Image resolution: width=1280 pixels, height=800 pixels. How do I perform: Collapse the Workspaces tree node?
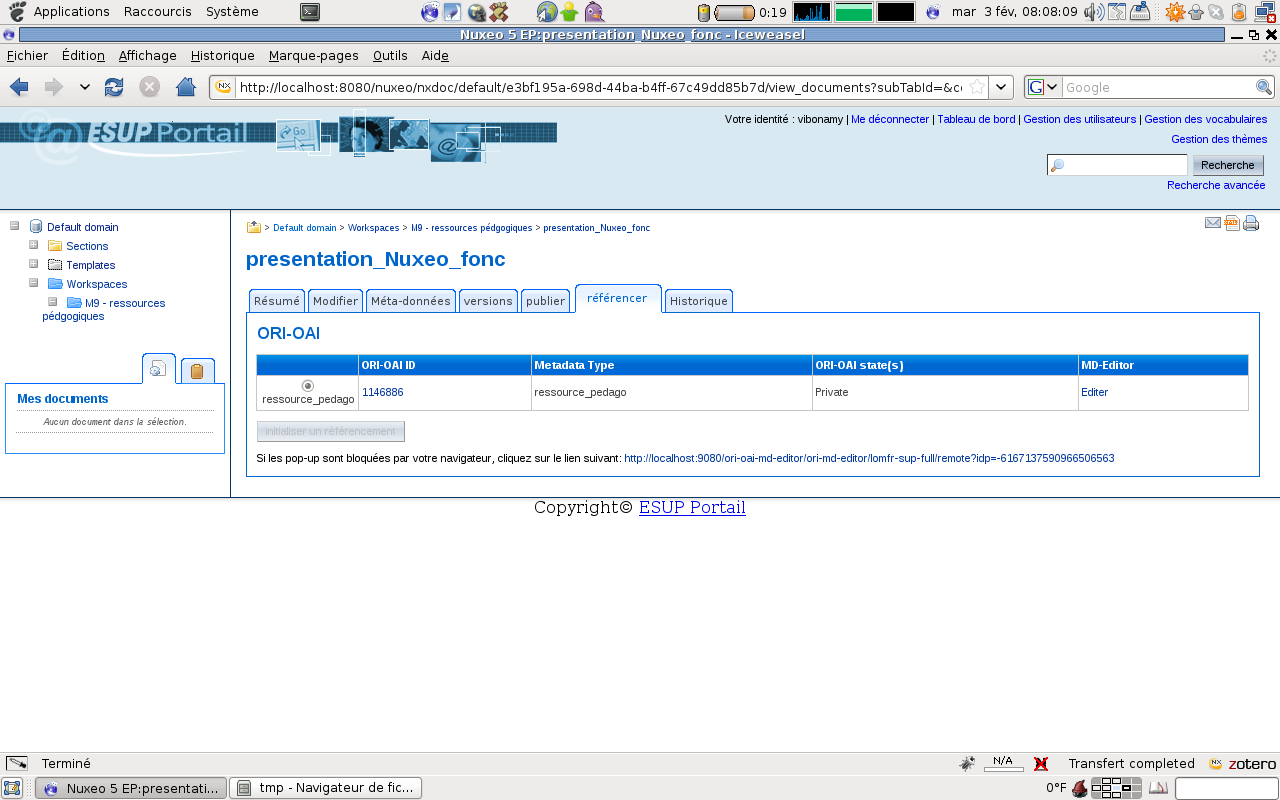[34, 283]
